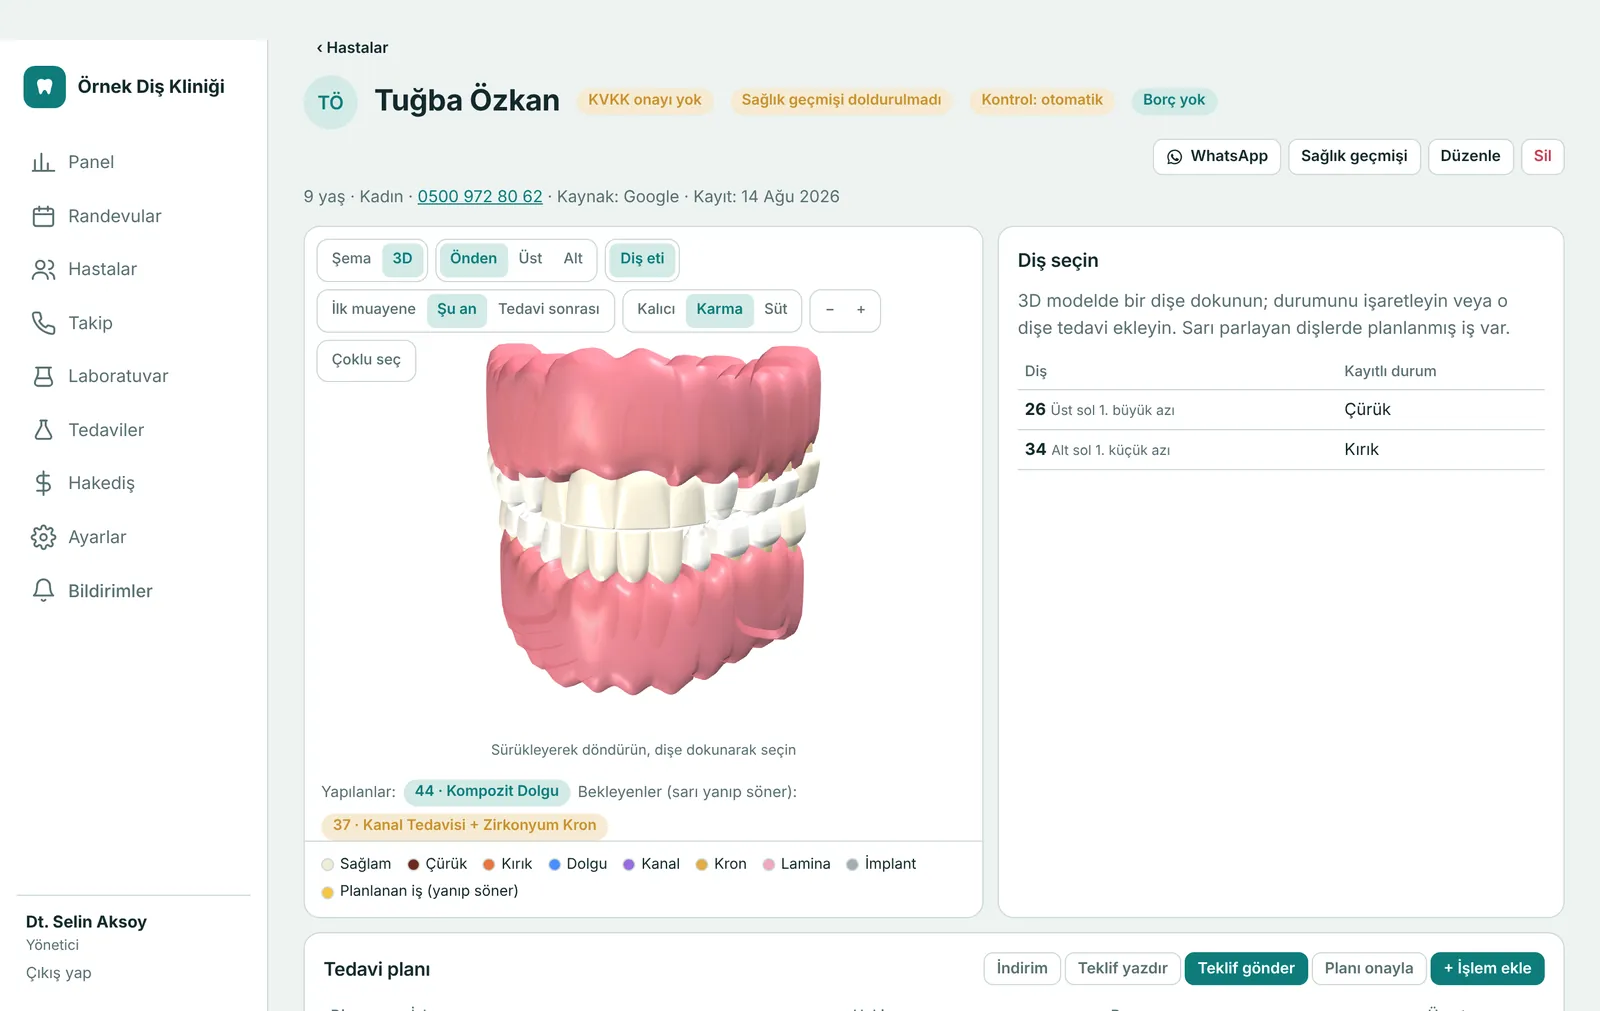Enable Çoklu seç multi-select
The height and width of the screenshot is (1011, 1600).
tap(366, 360)
